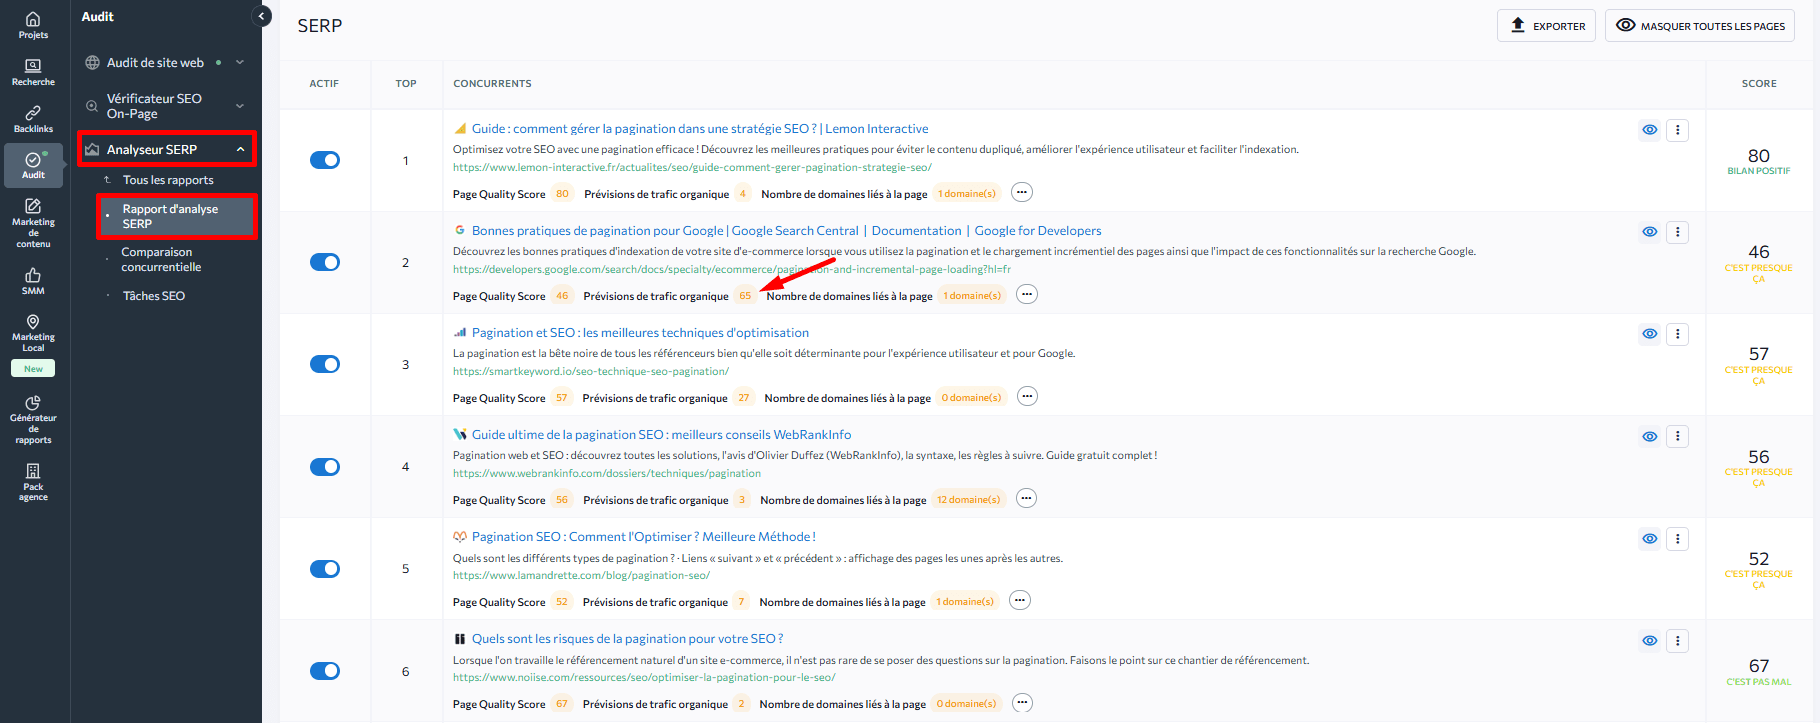1820x723 pixels.
Task: Open three-dot menu for smartkeyword result
Action: click(x=1678, y=334)
